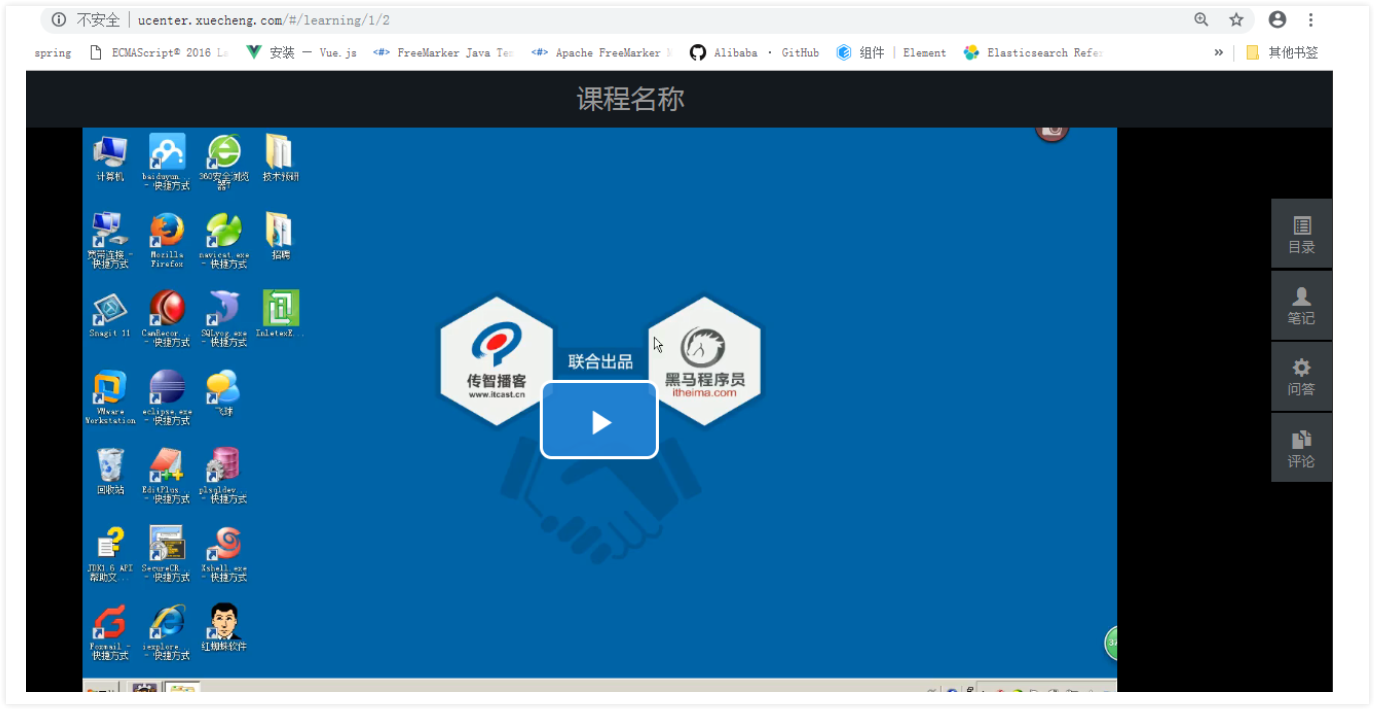The width and height of the screenshot is (1375, 710).
Task: Click the SQLyog.exe shortcut in video
Action: 223,318
